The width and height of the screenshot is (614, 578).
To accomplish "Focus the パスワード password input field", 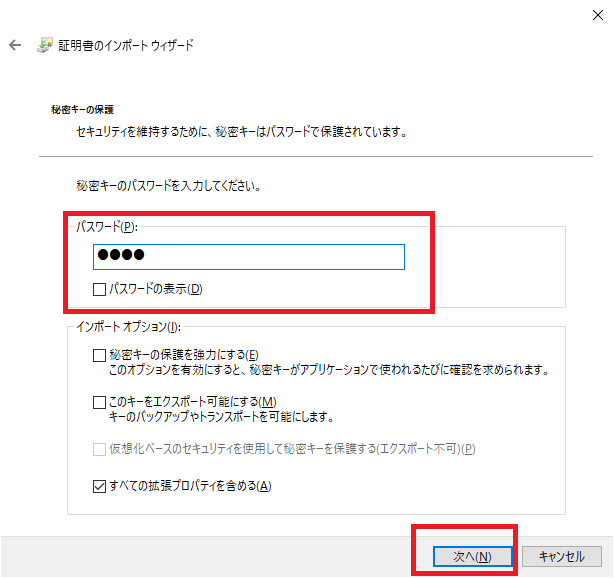I will (x=249, y=257).
